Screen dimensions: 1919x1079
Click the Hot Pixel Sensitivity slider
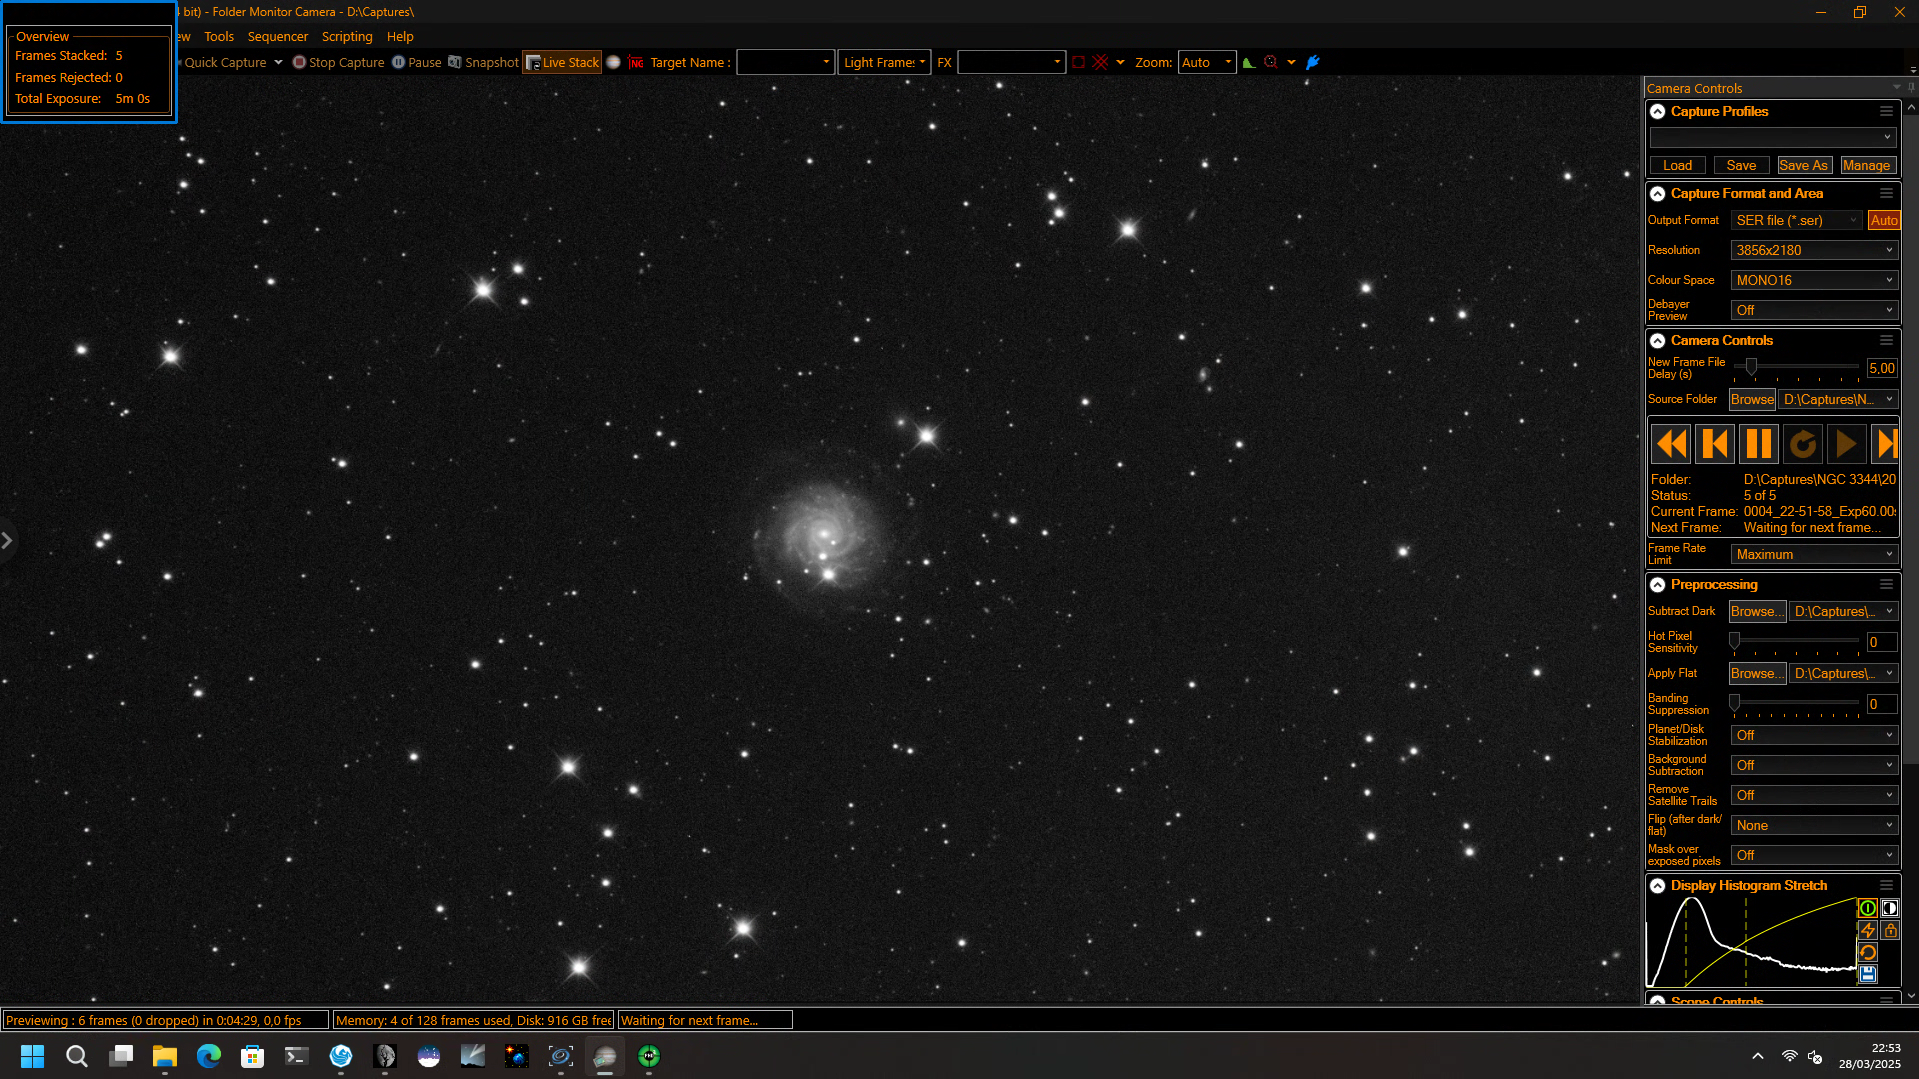1795,641
